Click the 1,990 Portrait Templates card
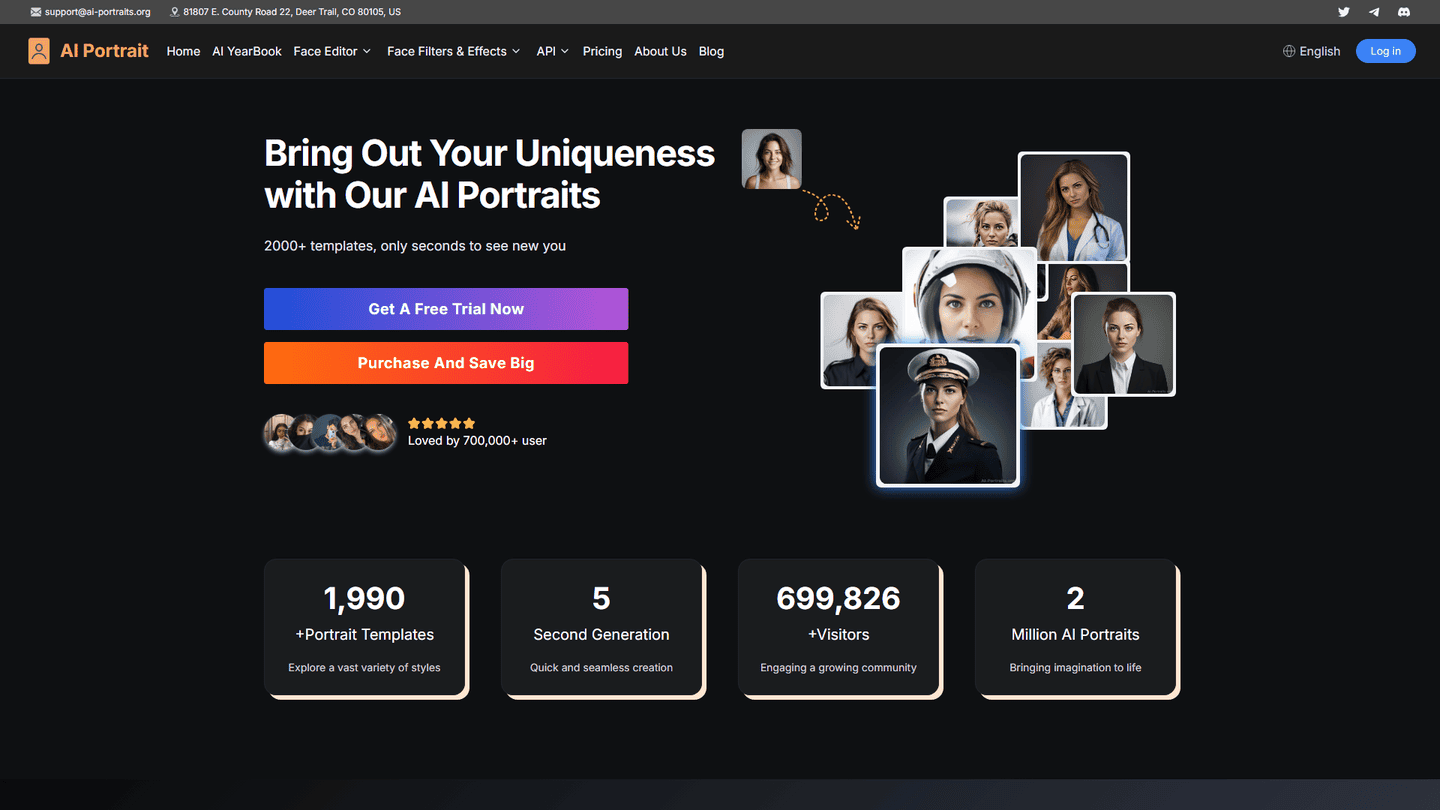The height and width of the screenshot is (810, 1440). point(365,628)
